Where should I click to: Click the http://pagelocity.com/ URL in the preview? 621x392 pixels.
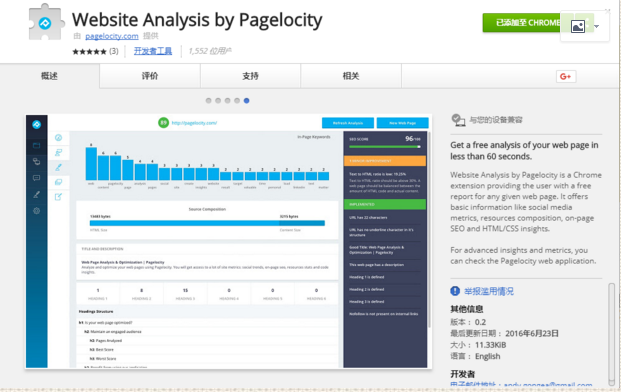[x=194, y=123]
